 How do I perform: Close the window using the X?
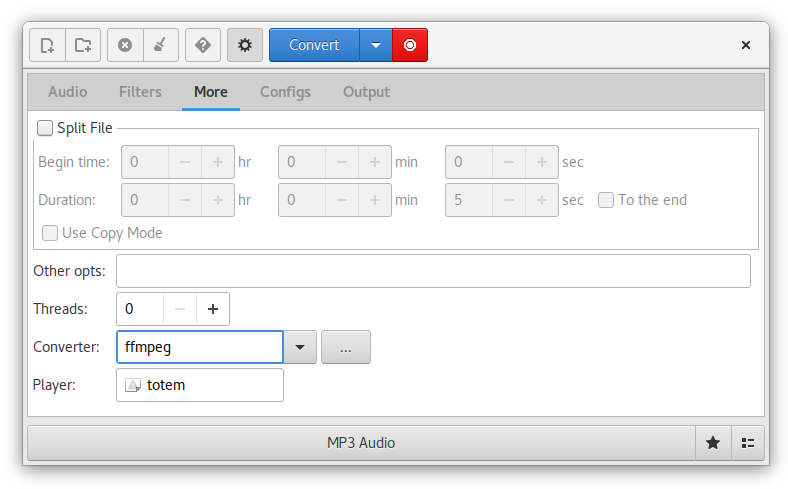[x=746, y=45]
